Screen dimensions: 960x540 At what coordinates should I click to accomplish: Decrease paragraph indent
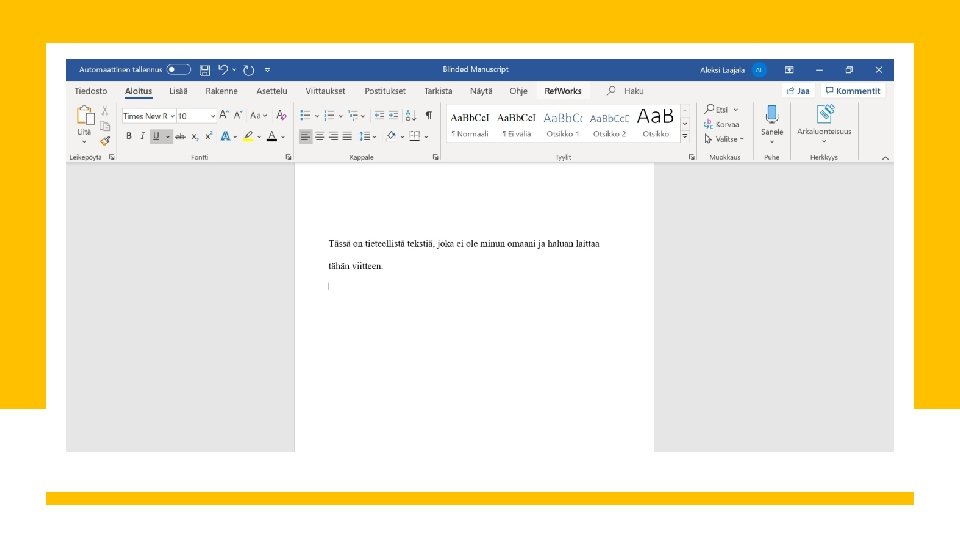coord(379,115)
